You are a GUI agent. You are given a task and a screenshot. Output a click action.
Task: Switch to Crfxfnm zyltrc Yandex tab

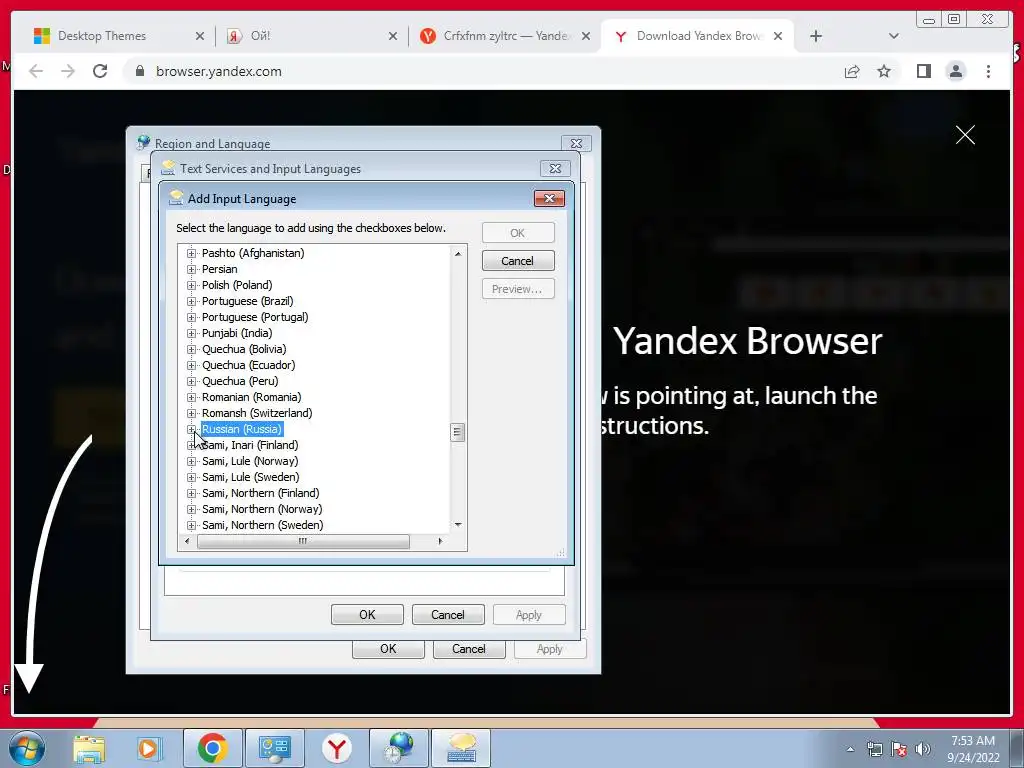(x=496, y=36)
